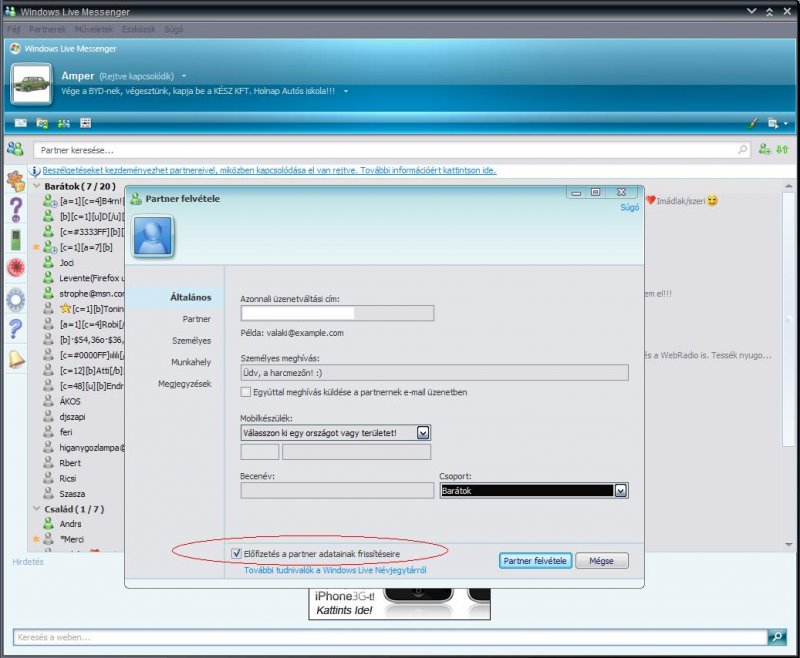
Task: Select the Megjegyzések tab
Action: click(x=184, y=384)
